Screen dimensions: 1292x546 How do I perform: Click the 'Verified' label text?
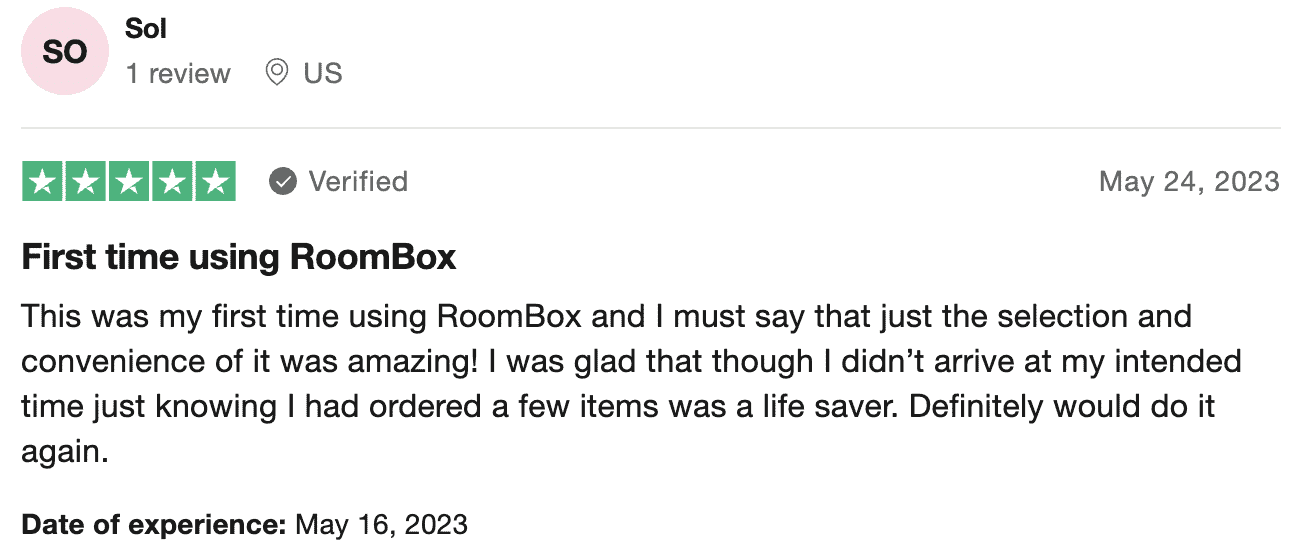coord(358,181)
